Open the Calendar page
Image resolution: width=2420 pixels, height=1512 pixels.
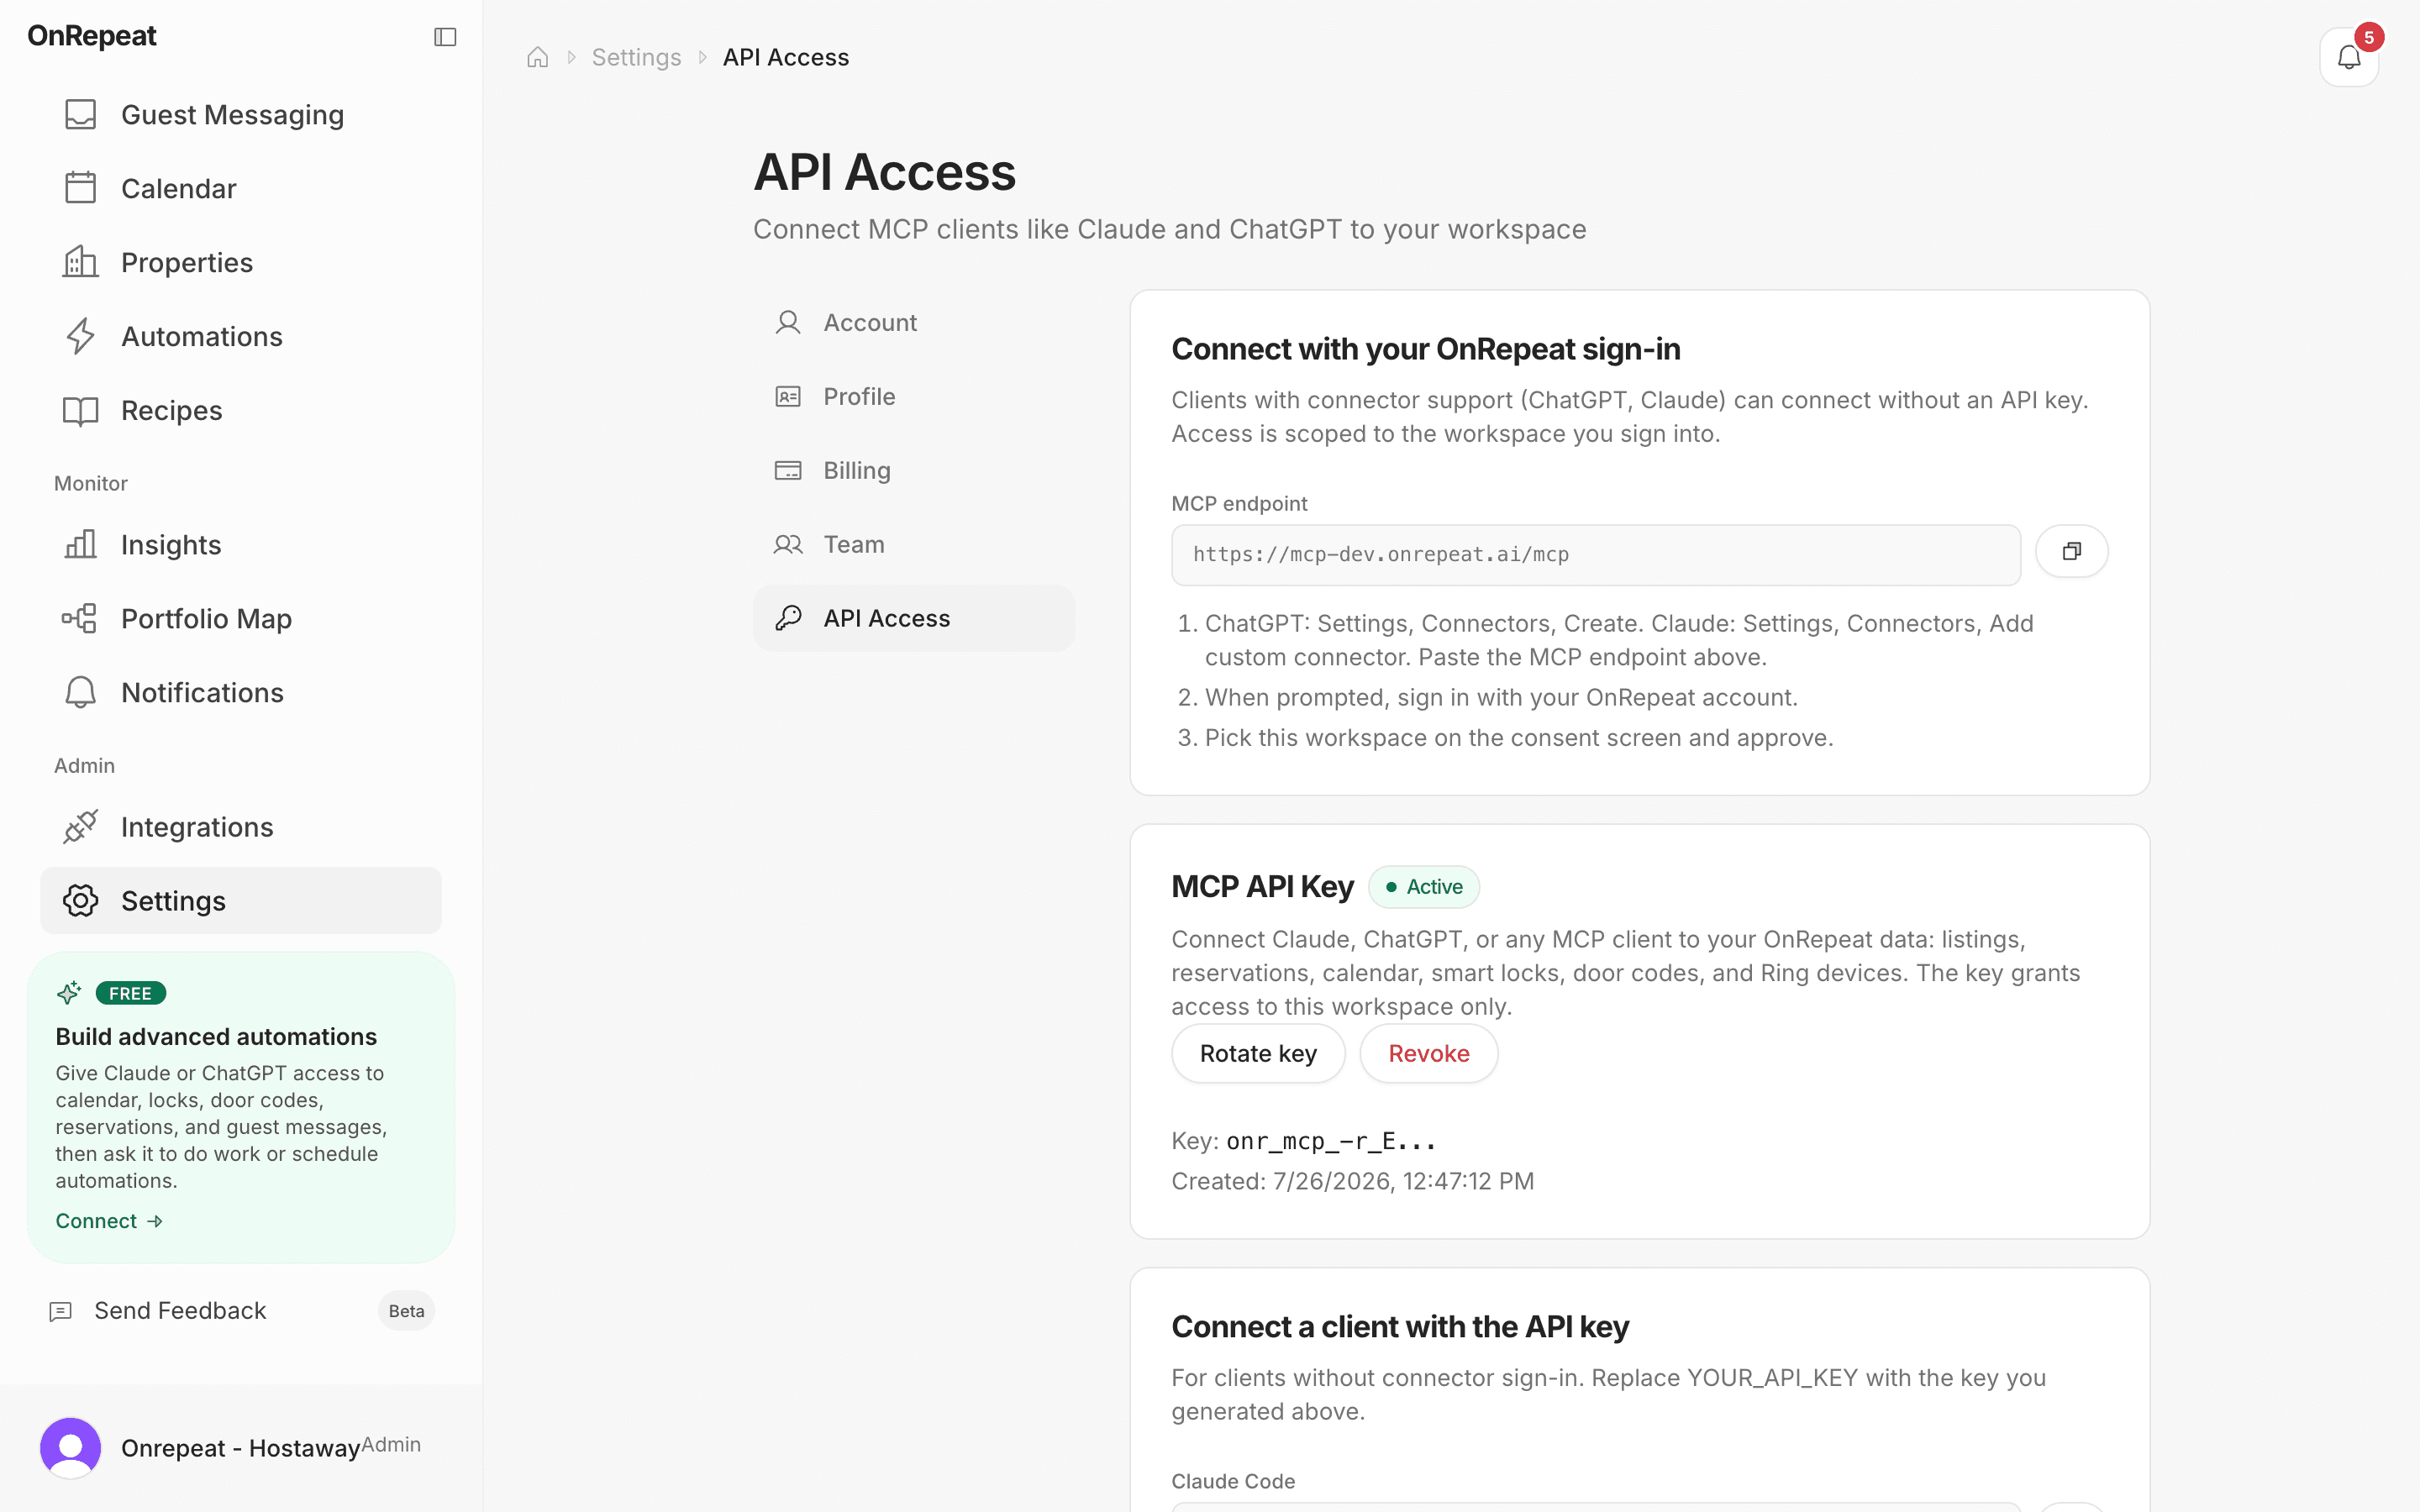(241, 188)
